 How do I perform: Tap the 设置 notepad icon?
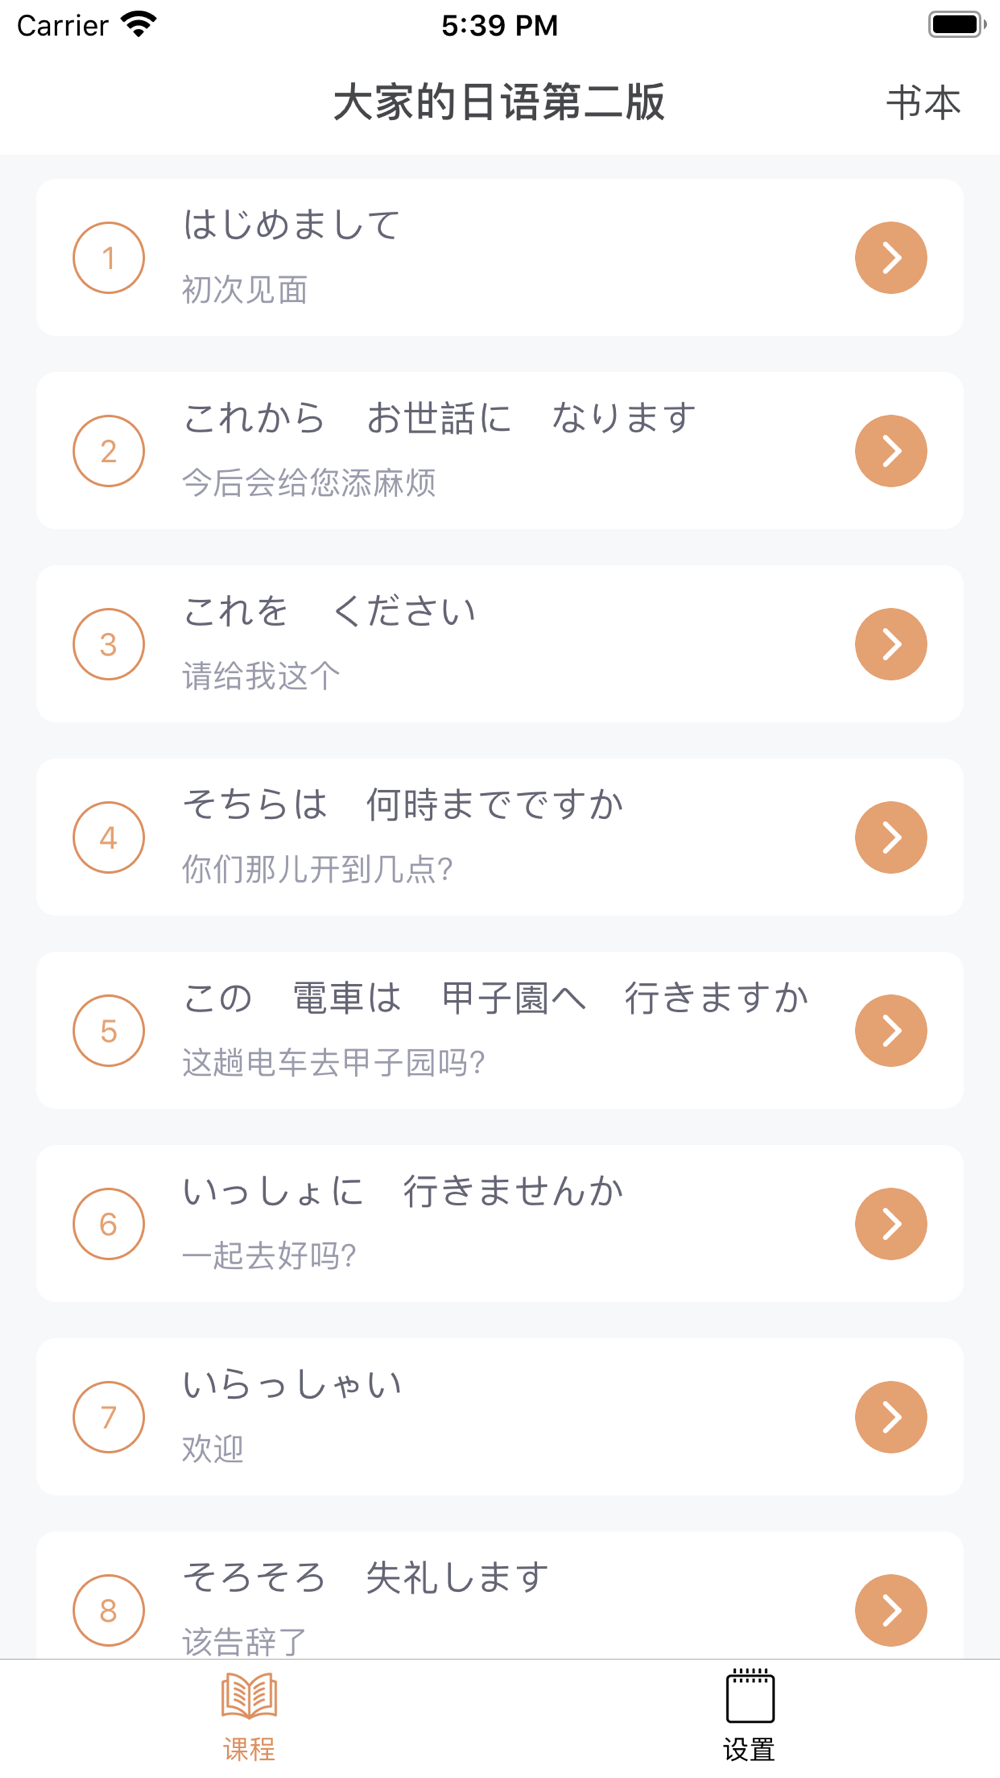(750, 1696)
